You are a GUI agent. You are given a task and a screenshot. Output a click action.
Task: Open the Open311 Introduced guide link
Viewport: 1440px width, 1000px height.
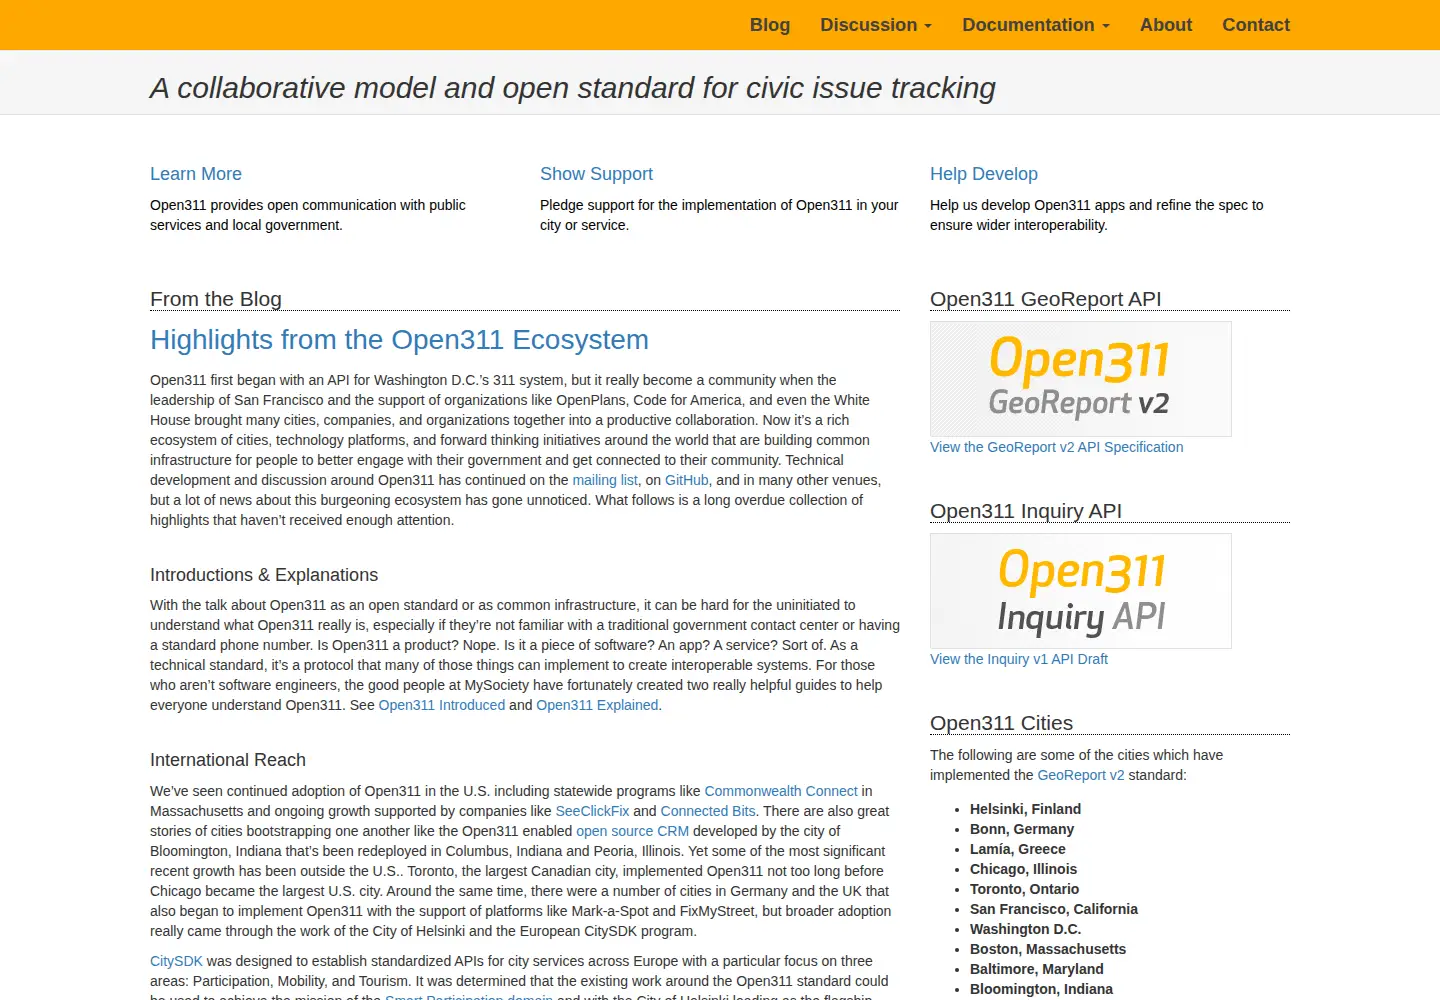[442, 705]
